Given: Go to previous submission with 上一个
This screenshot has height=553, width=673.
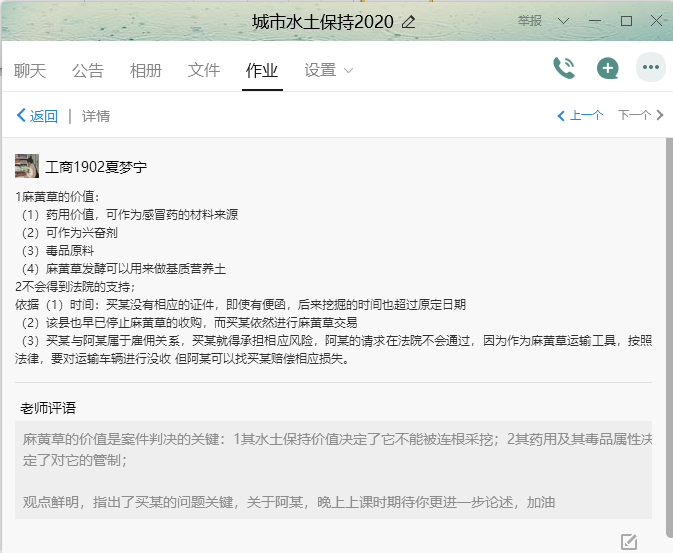Looking at the screenshot, I should [580, 116].
